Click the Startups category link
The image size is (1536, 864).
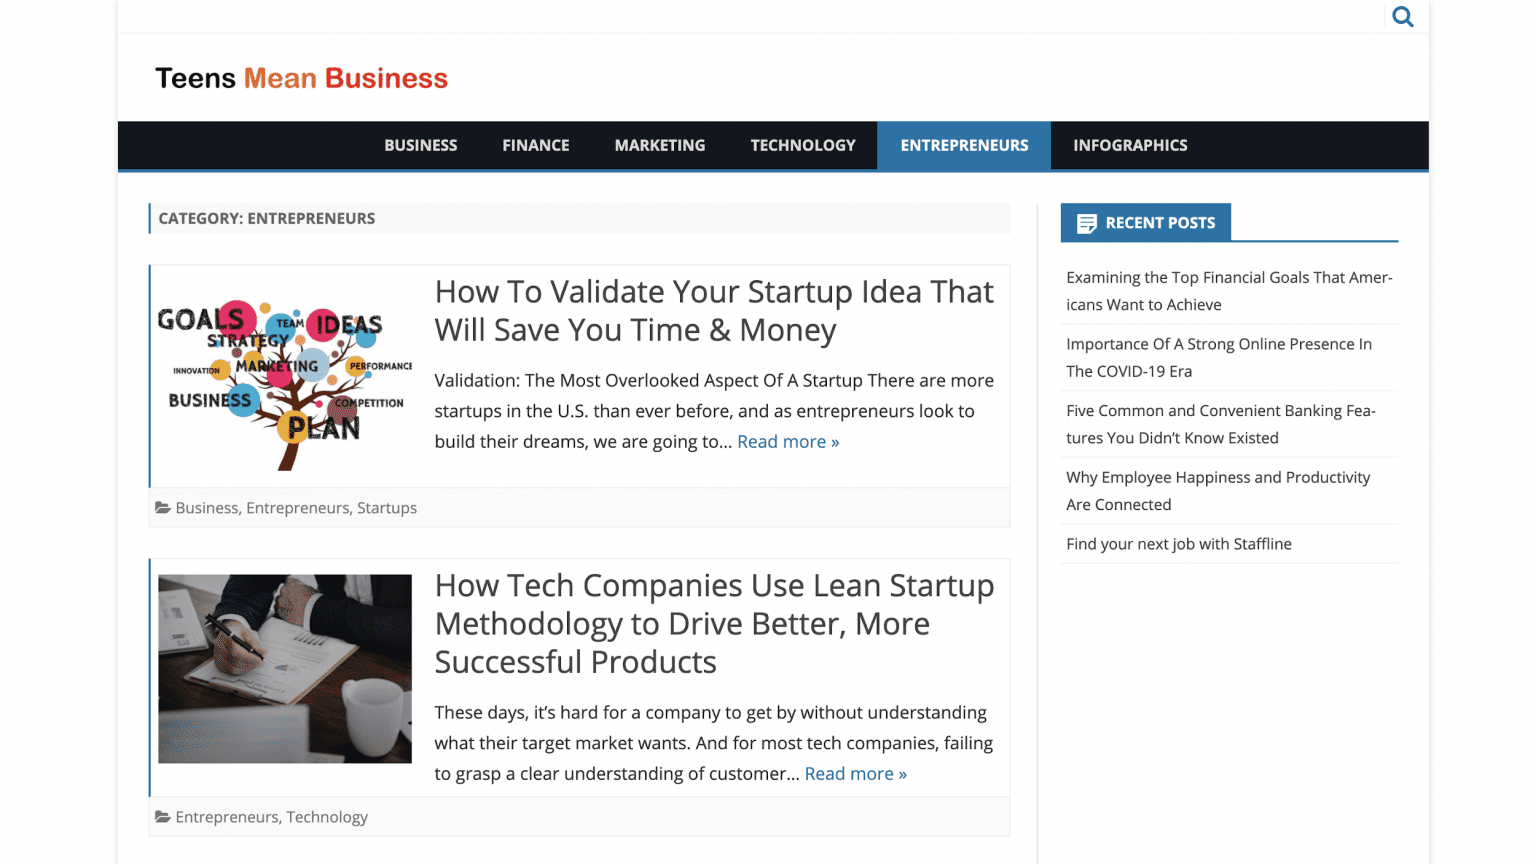click(x=387, y=507)
